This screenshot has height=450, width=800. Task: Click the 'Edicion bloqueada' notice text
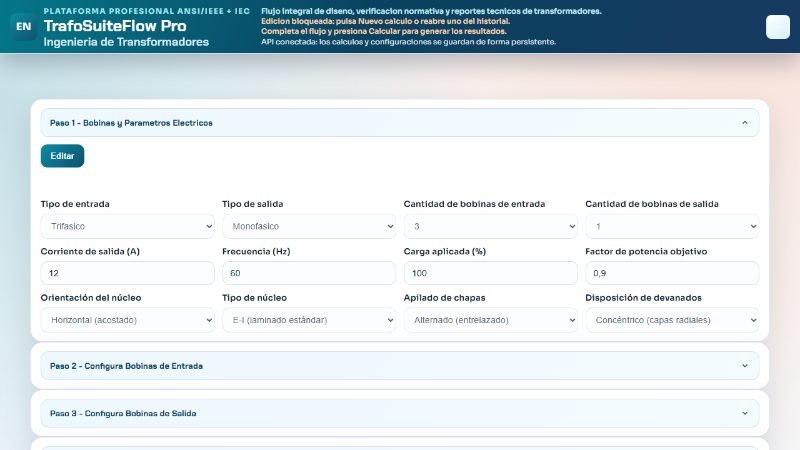click(x=385, y=21)
